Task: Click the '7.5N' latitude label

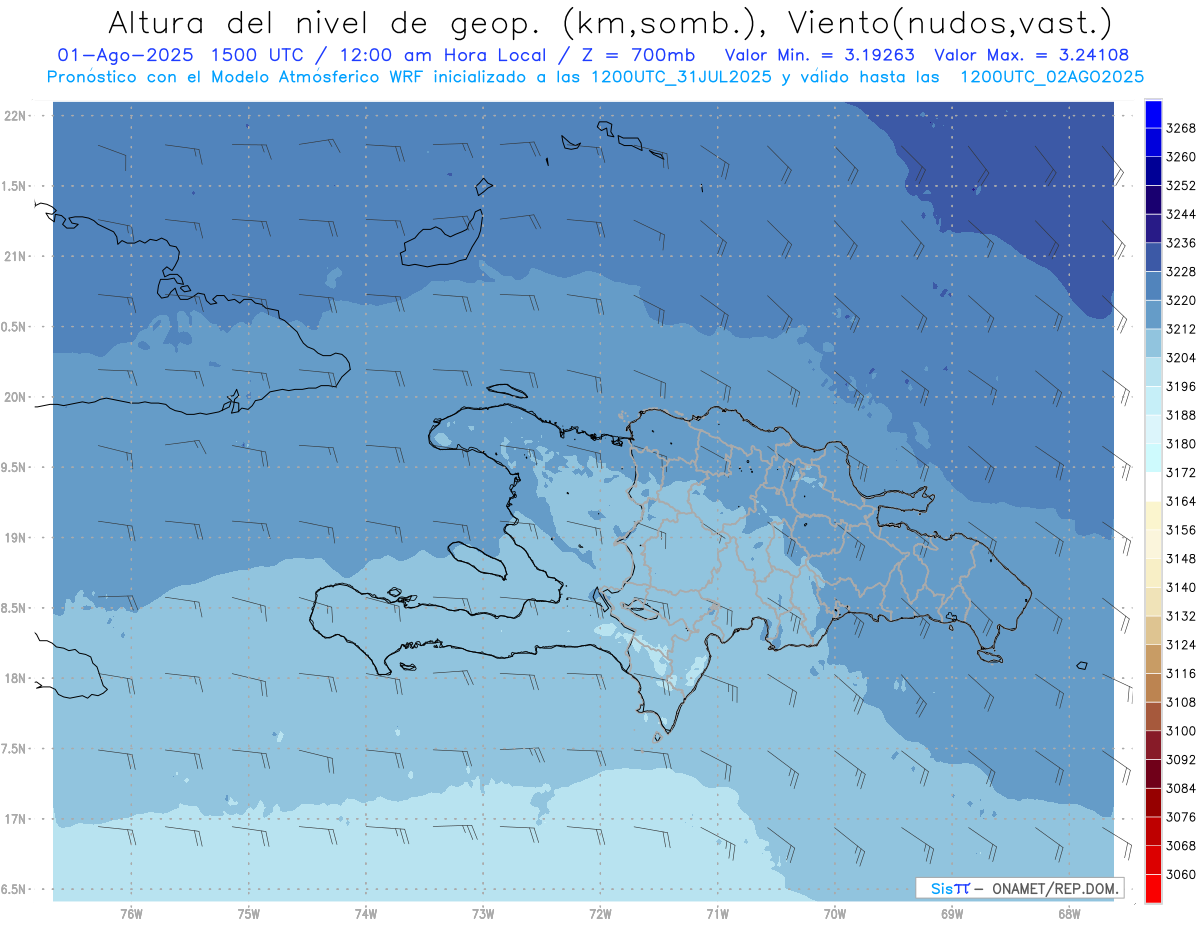Action: pyautogui.click(x=14, y=749)
